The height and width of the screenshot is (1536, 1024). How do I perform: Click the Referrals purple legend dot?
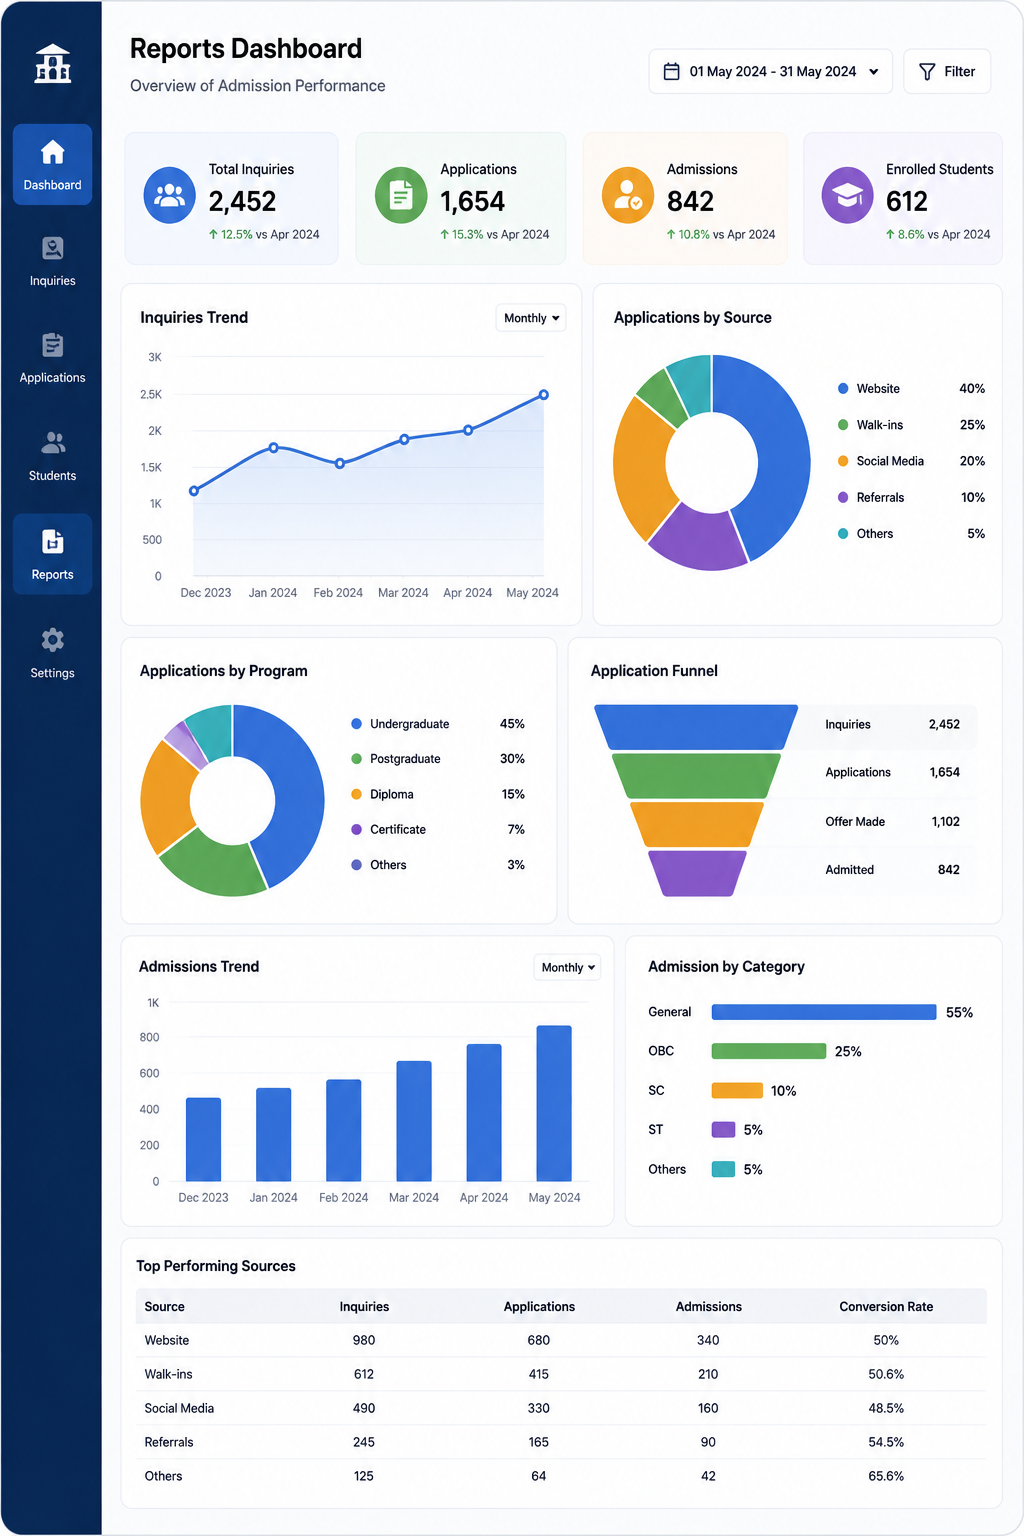843,497
